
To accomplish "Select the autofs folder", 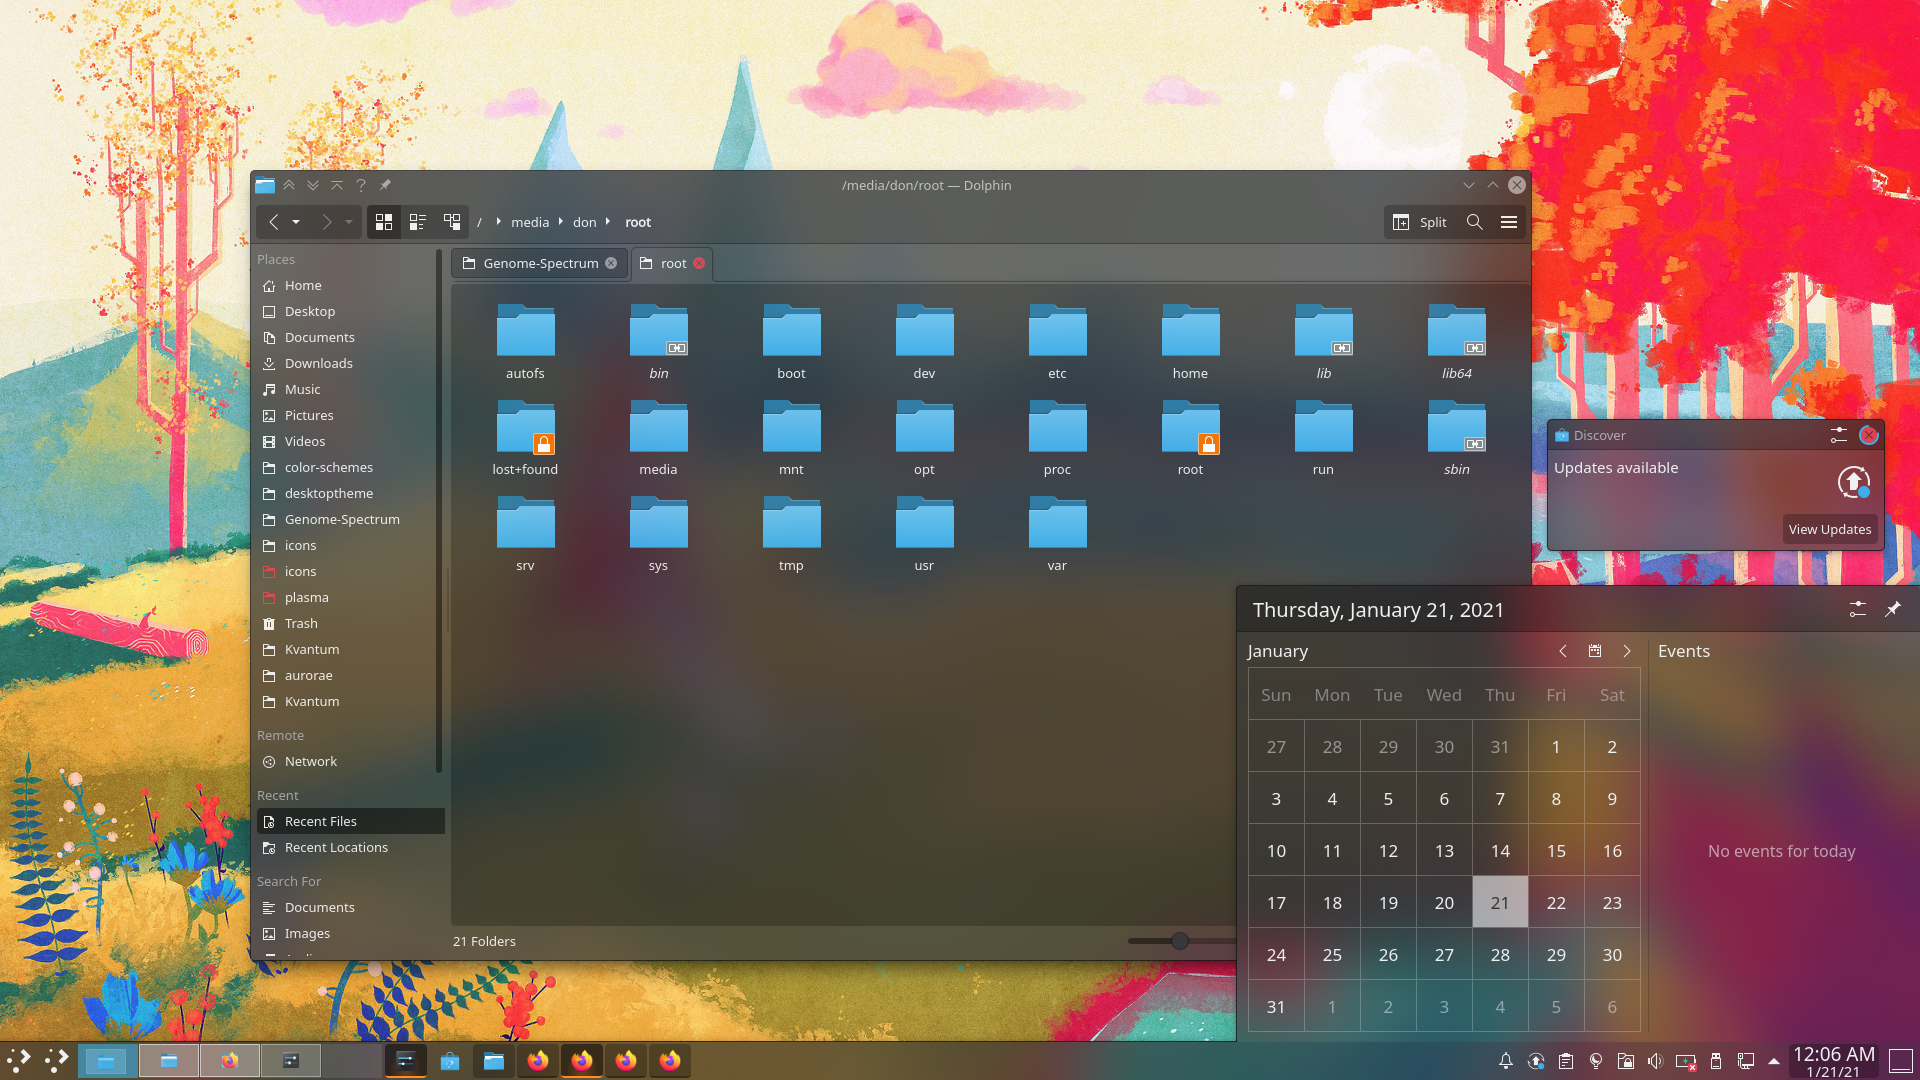I will (x=525, y=342).
